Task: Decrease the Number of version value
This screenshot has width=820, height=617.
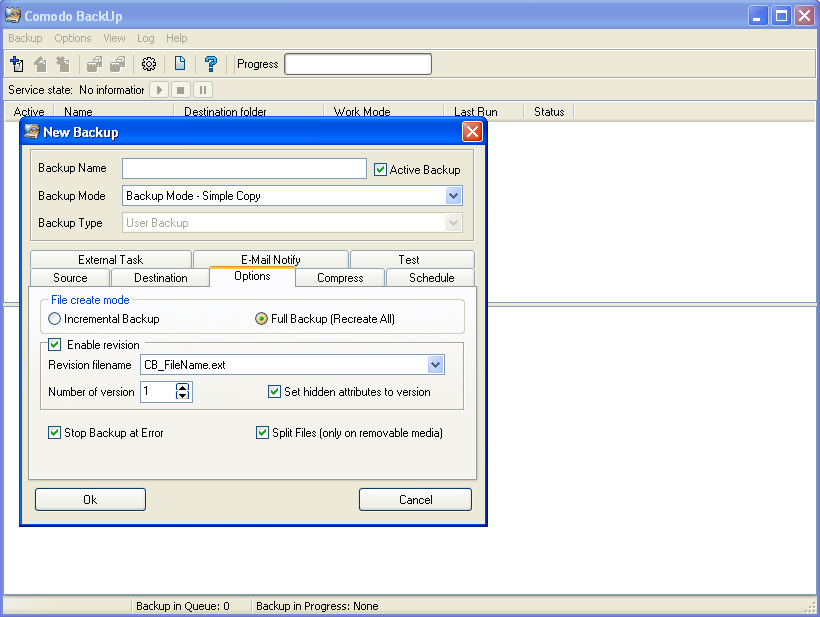Action: (x=182, y=396)
